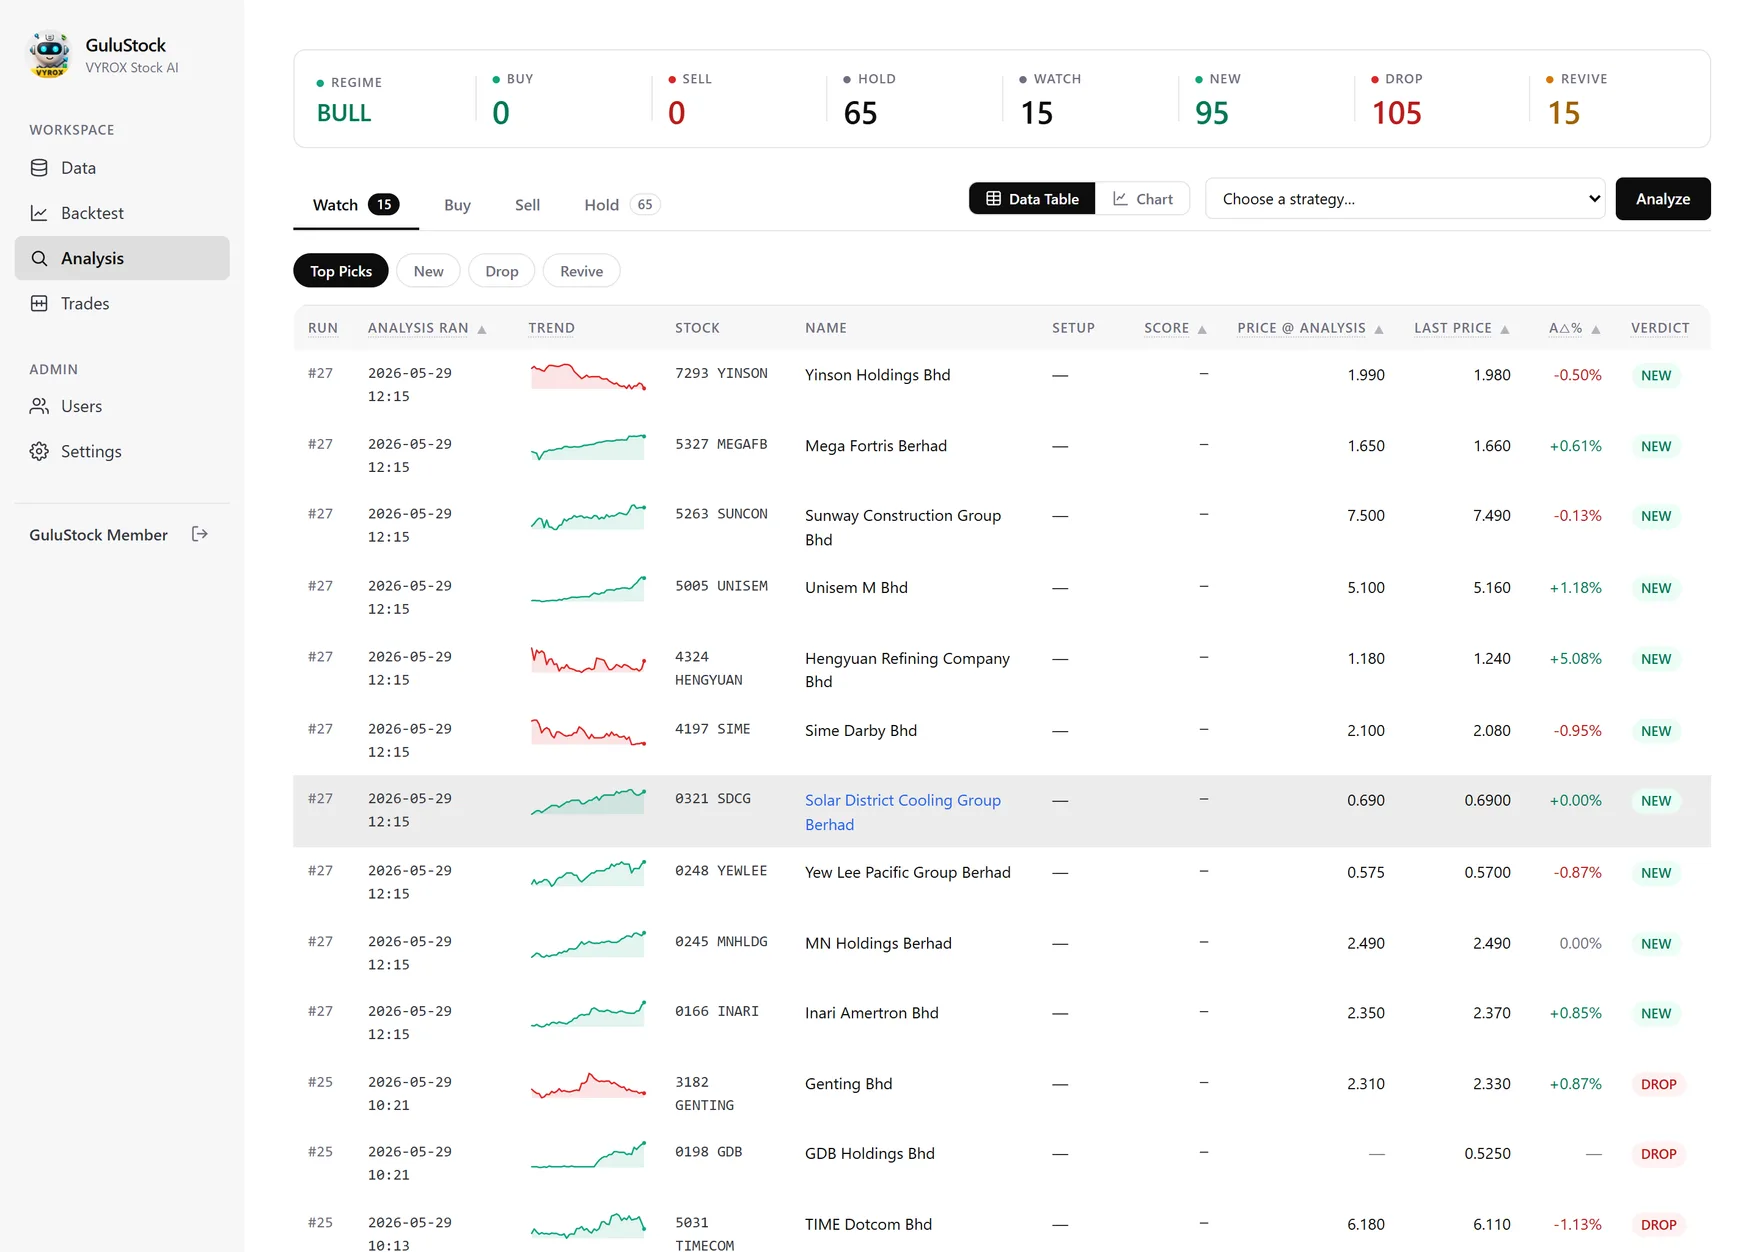1760x1252 pixels.
Task: Click the NEW verdict badge for Inari Amertron
Action: coord(1656,1013)
